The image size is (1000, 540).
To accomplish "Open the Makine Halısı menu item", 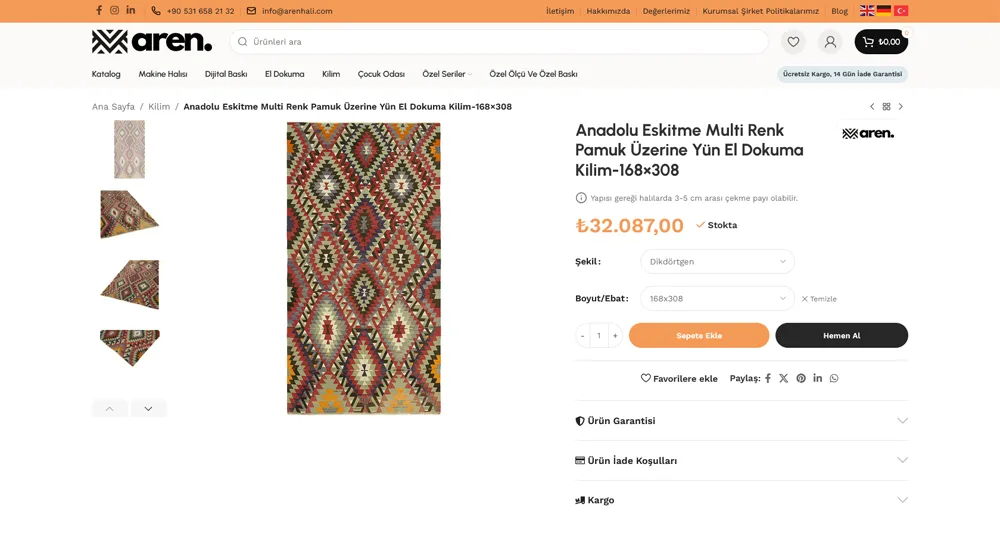I will pos(163,74).
